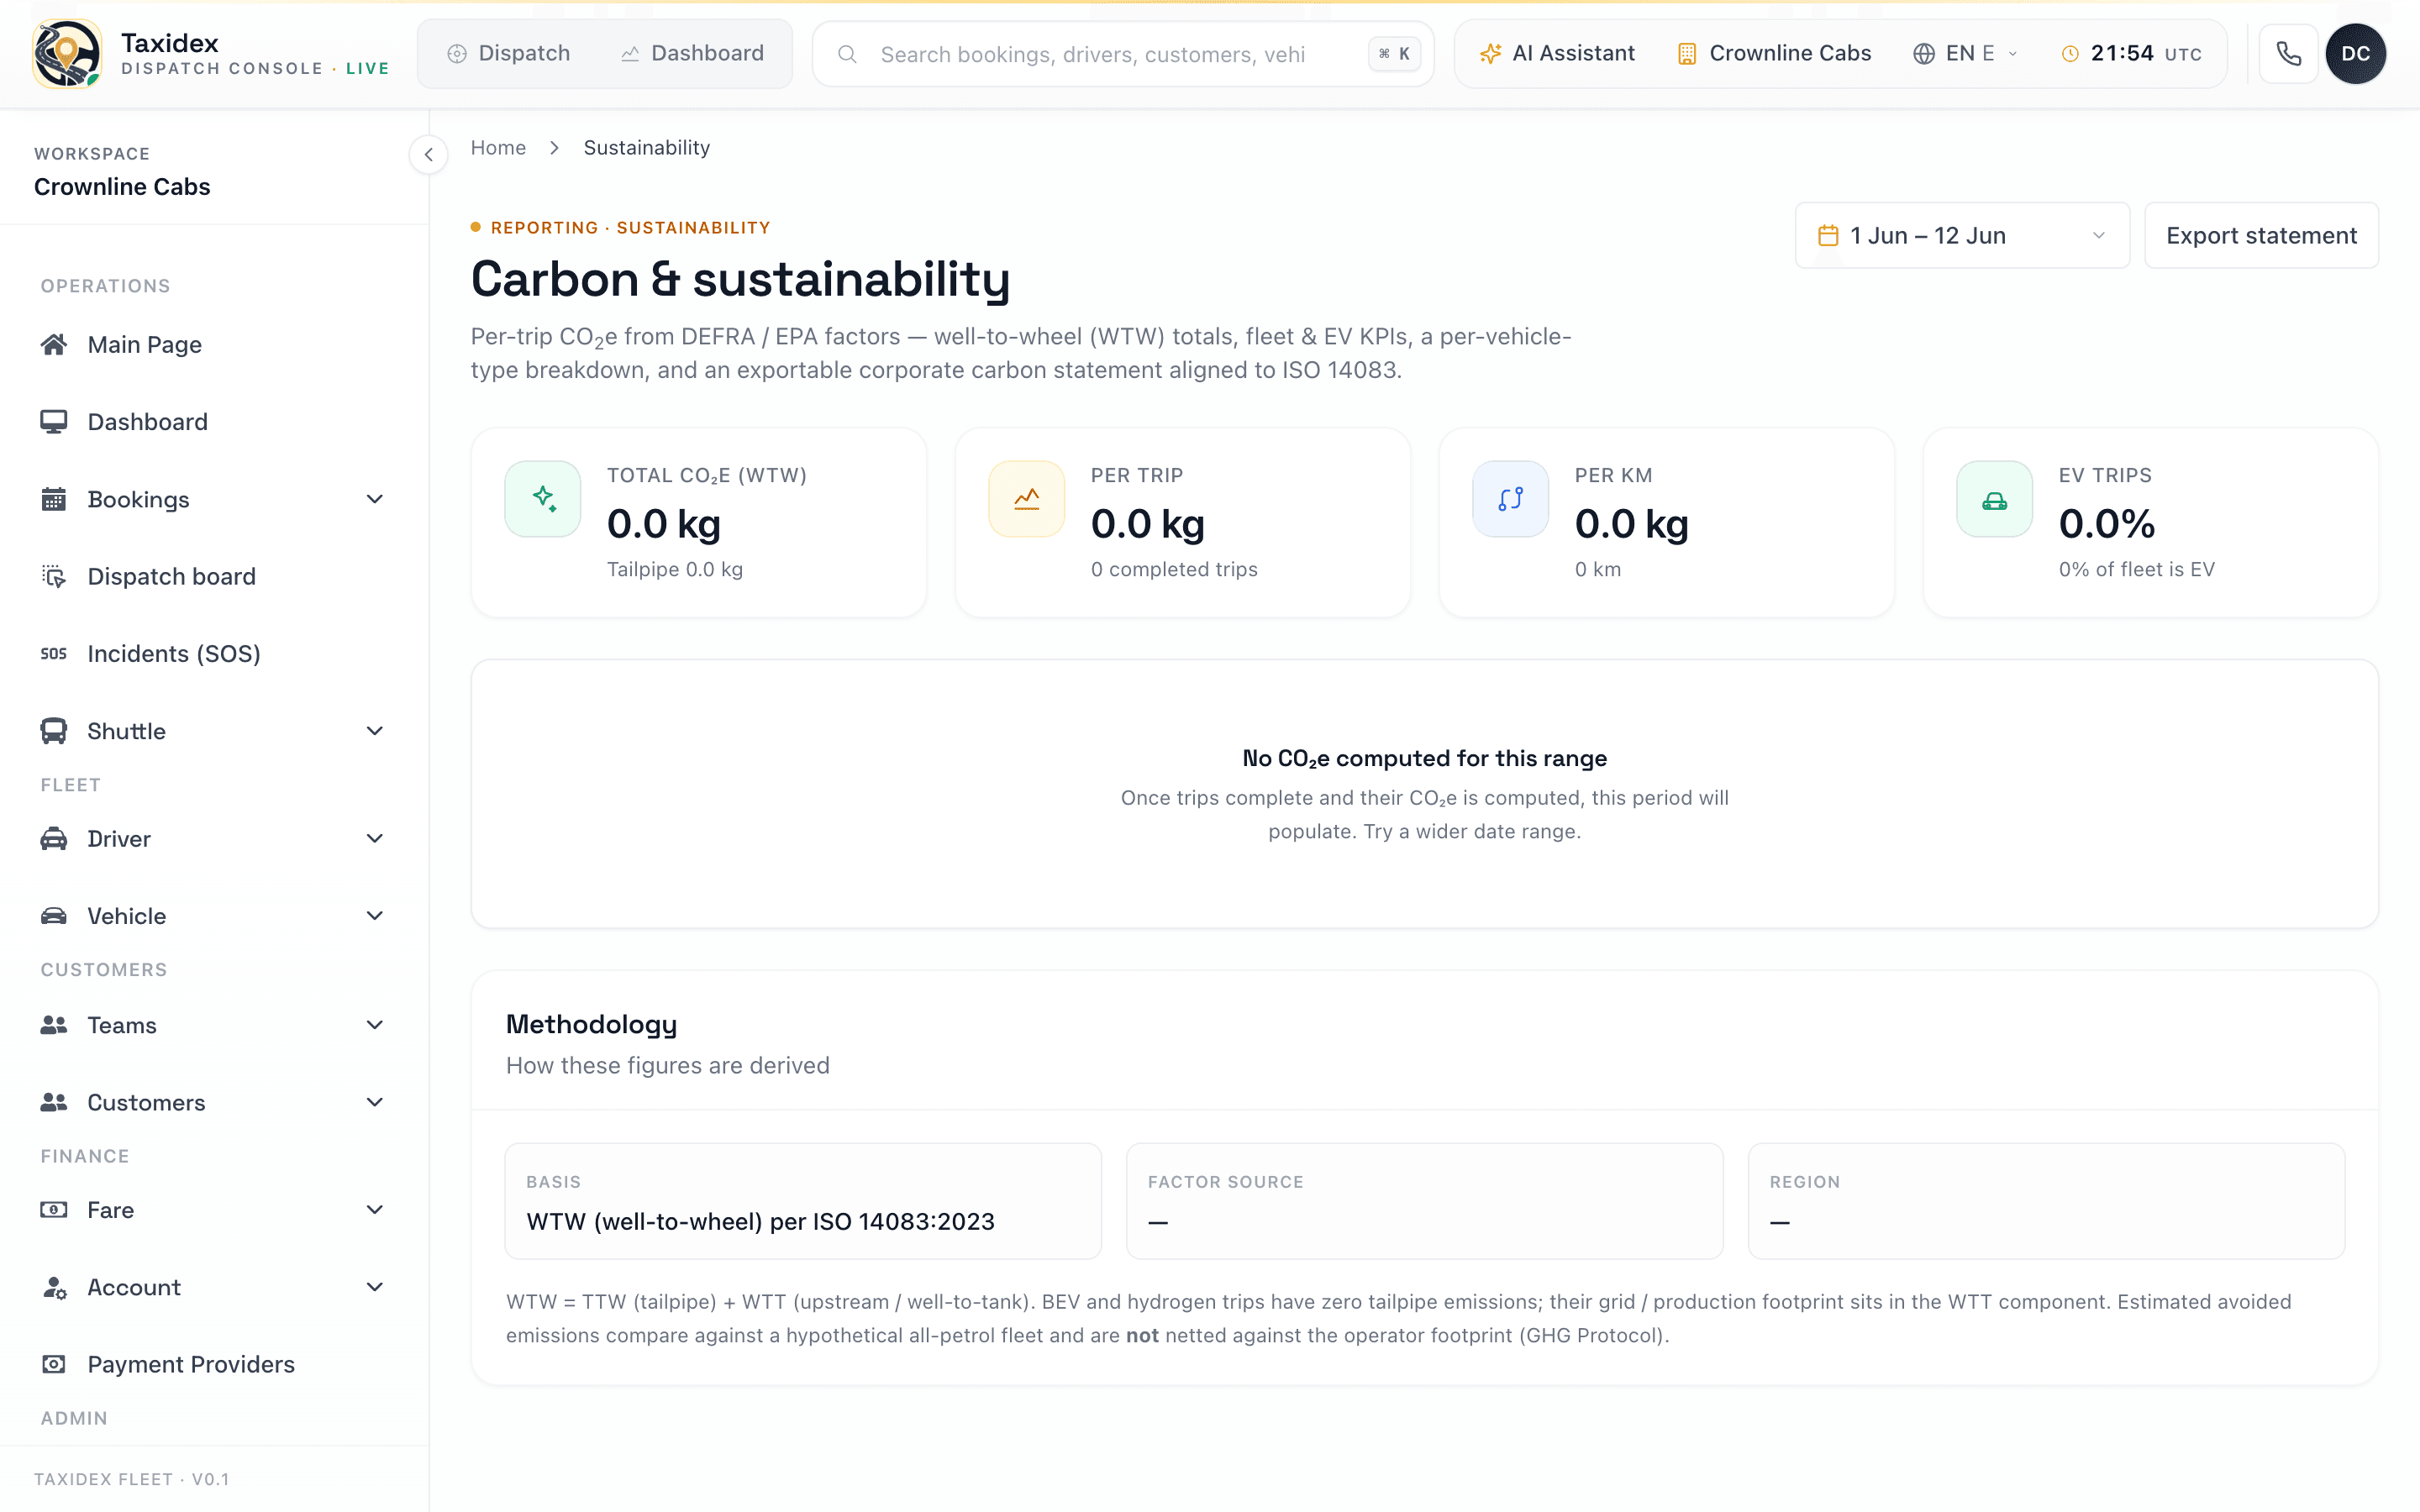The image size is (2420, 1512).
Task: Click the '0 completed trips' text
Action: click(x=1174, y=569)
